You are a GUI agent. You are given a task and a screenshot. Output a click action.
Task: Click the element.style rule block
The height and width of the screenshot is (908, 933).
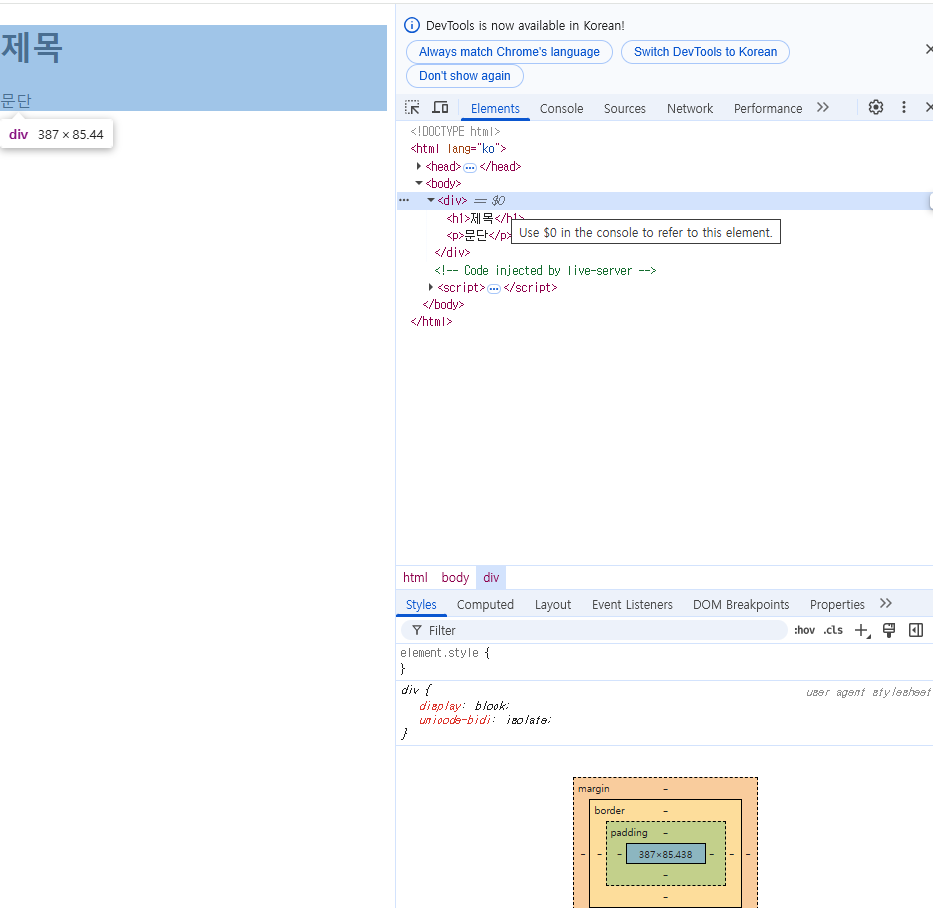pyautogui.click(x=664, y=661)
